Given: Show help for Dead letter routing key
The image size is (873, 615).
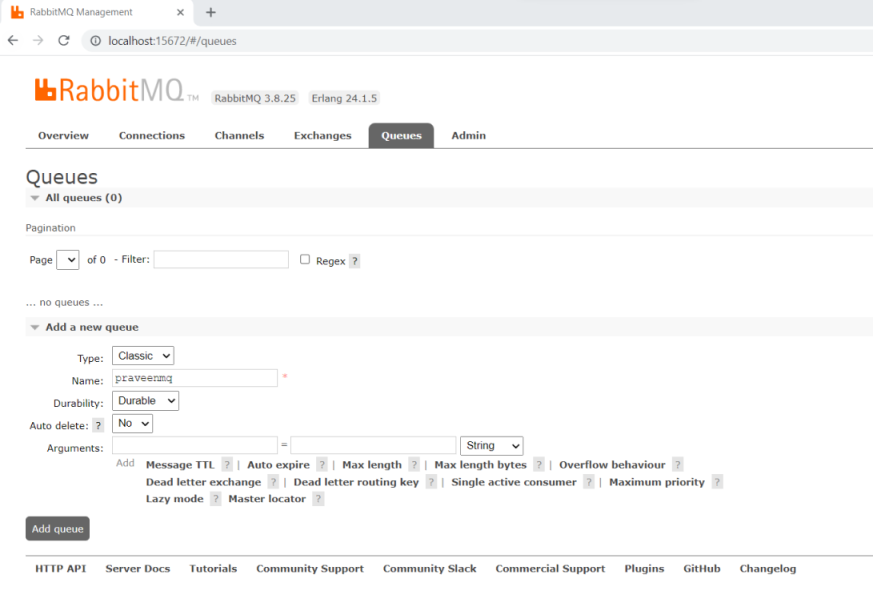Looking at the screenshot, I should [431, 482].
